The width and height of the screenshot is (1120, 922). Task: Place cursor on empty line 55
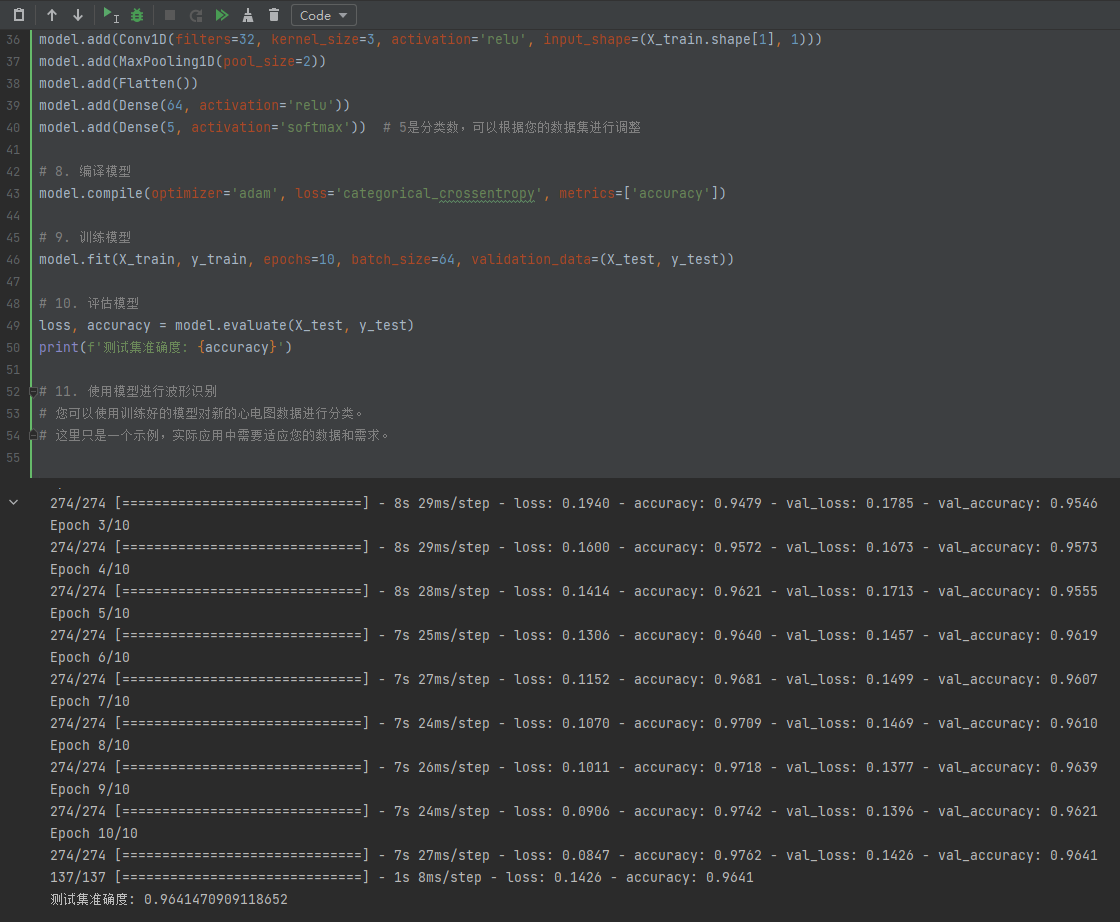tap(300, 457)
